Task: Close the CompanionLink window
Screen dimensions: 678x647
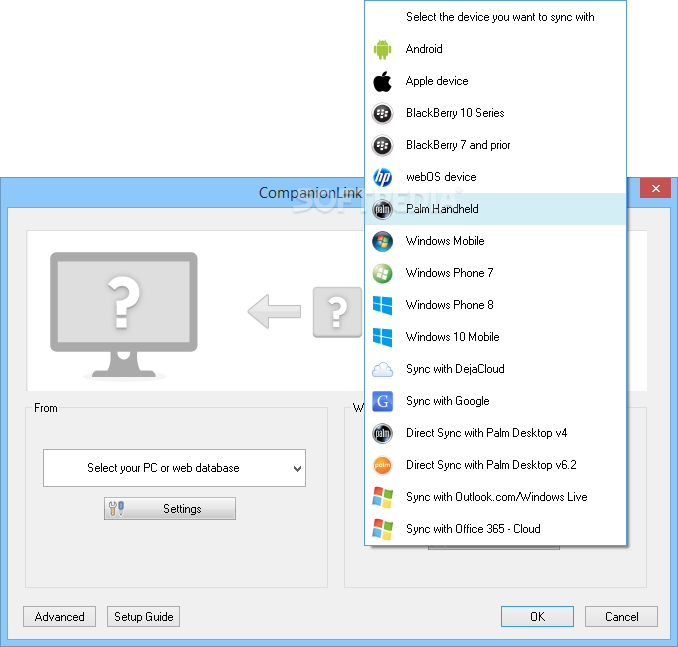Action: [656, 189]
